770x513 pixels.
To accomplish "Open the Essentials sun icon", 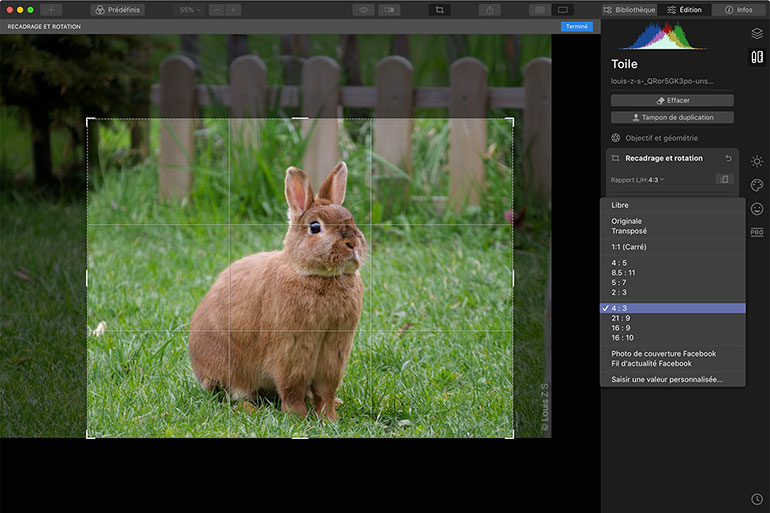I will tap(756, 161).
